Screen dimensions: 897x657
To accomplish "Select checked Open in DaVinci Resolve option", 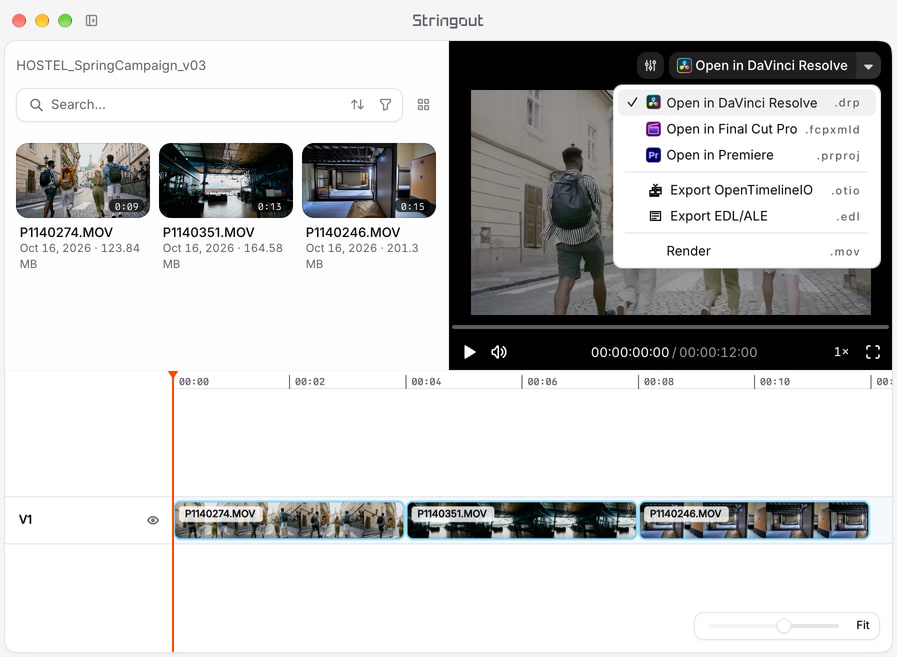I will [747, 103].
